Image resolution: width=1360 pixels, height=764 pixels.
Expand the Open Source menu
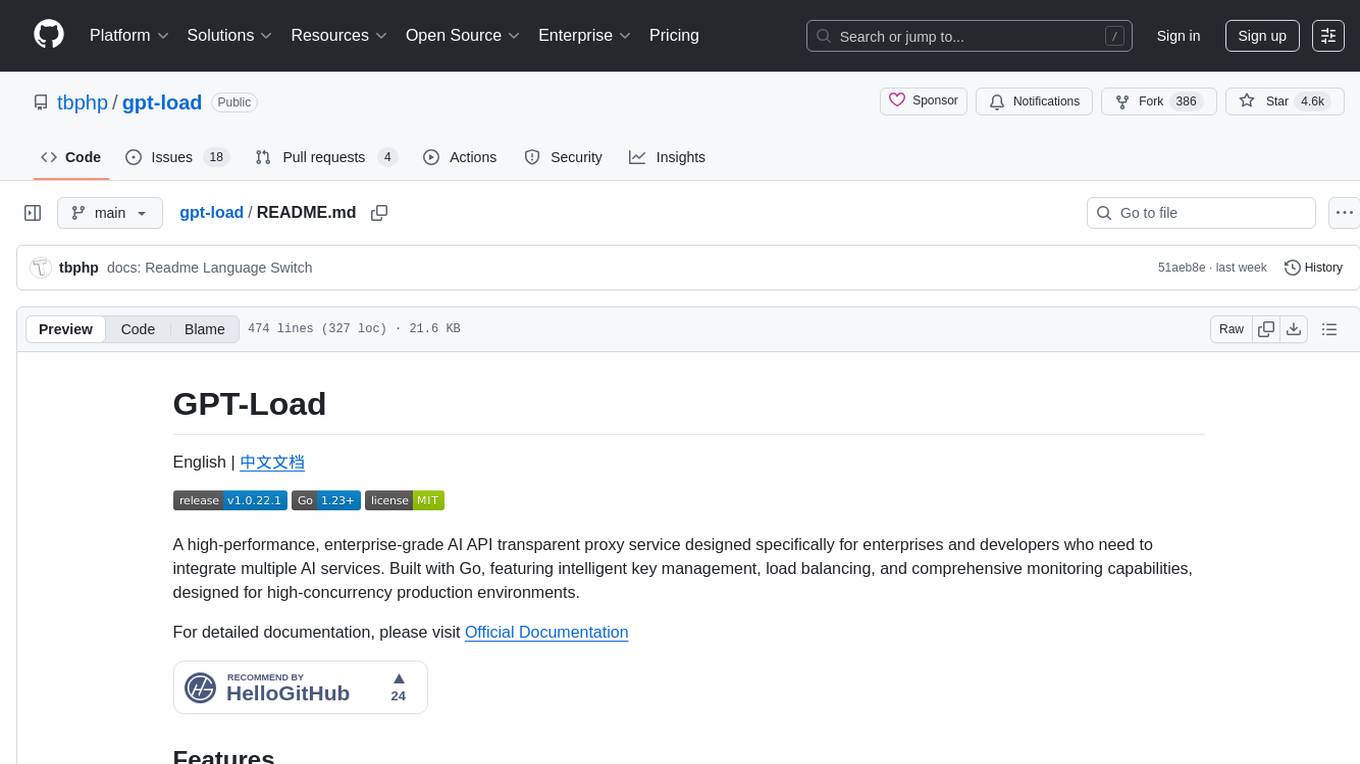point(462,35)
